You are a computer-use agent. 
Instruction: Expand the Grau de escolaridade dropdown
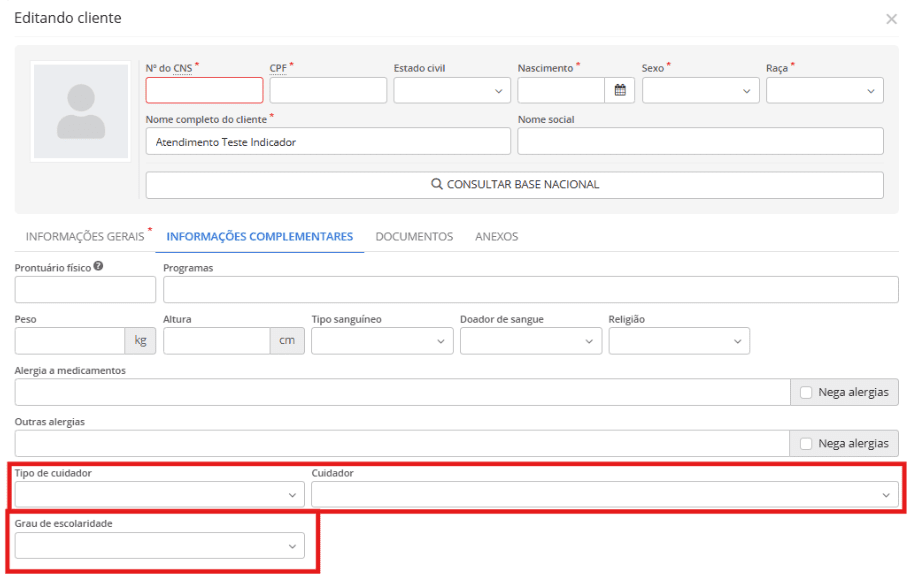click(x=159, y=545)
